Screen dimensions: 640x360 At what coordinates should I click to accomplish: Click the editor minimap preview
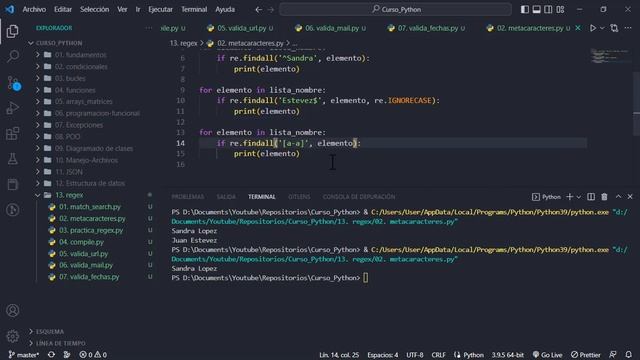[x=611, y=56]
